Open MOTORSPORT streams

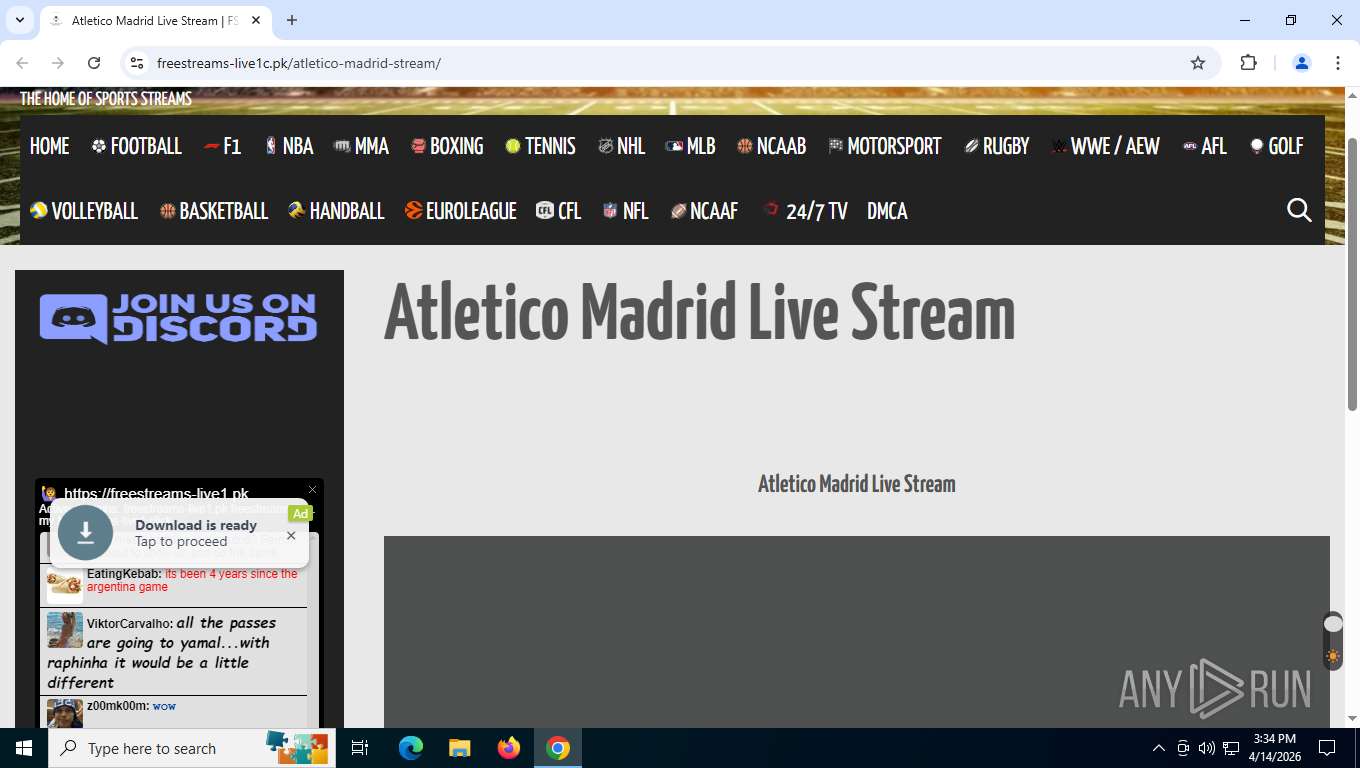(885, 146)
